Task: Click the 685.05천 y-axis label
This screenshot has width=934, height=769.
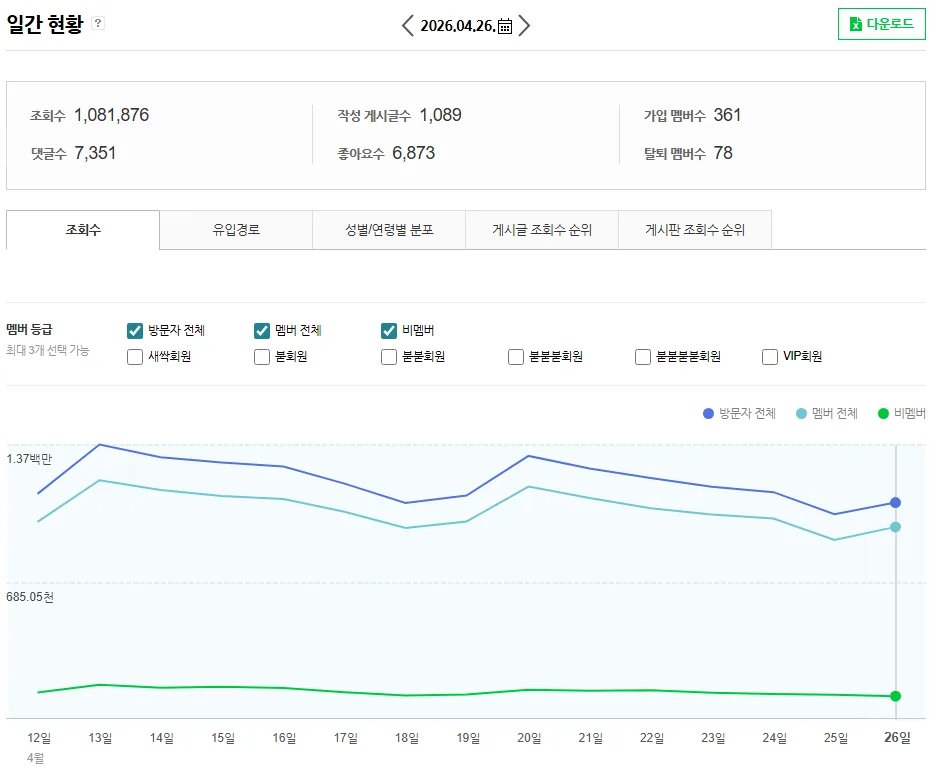Action: [x=30, y=597]
